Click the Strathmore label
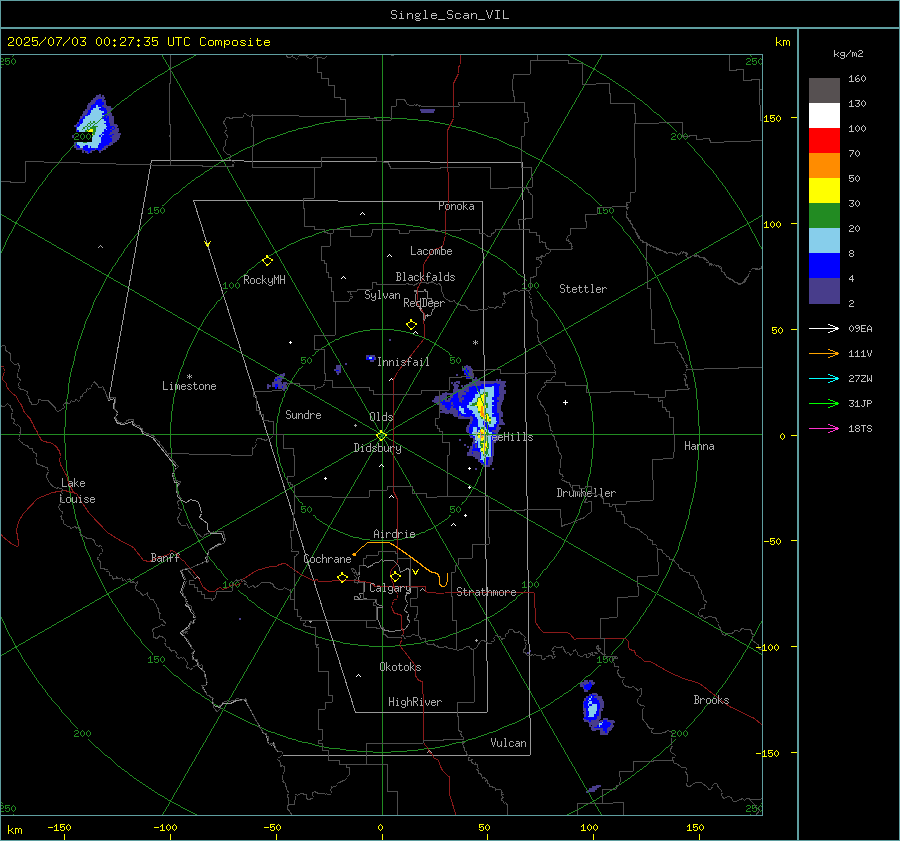The width and height of the screenshot is (900, 841). (x=486, y=592)
